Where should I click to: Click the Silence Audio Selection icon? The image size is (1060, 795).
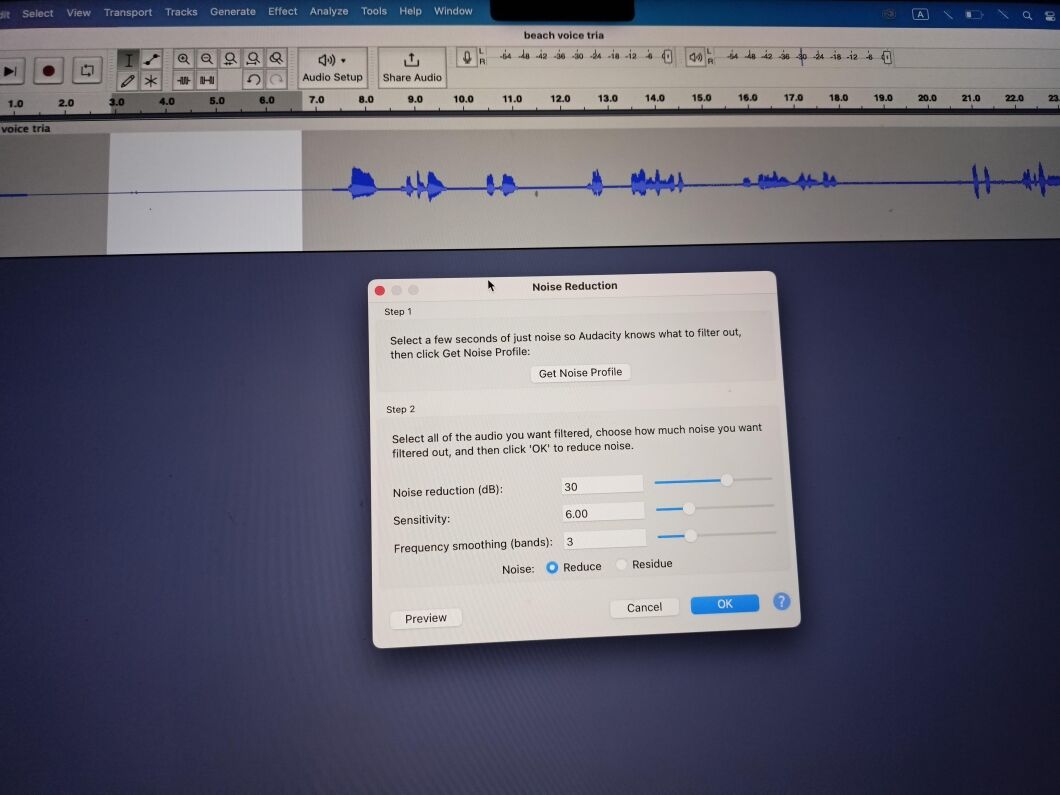(206, 80)
